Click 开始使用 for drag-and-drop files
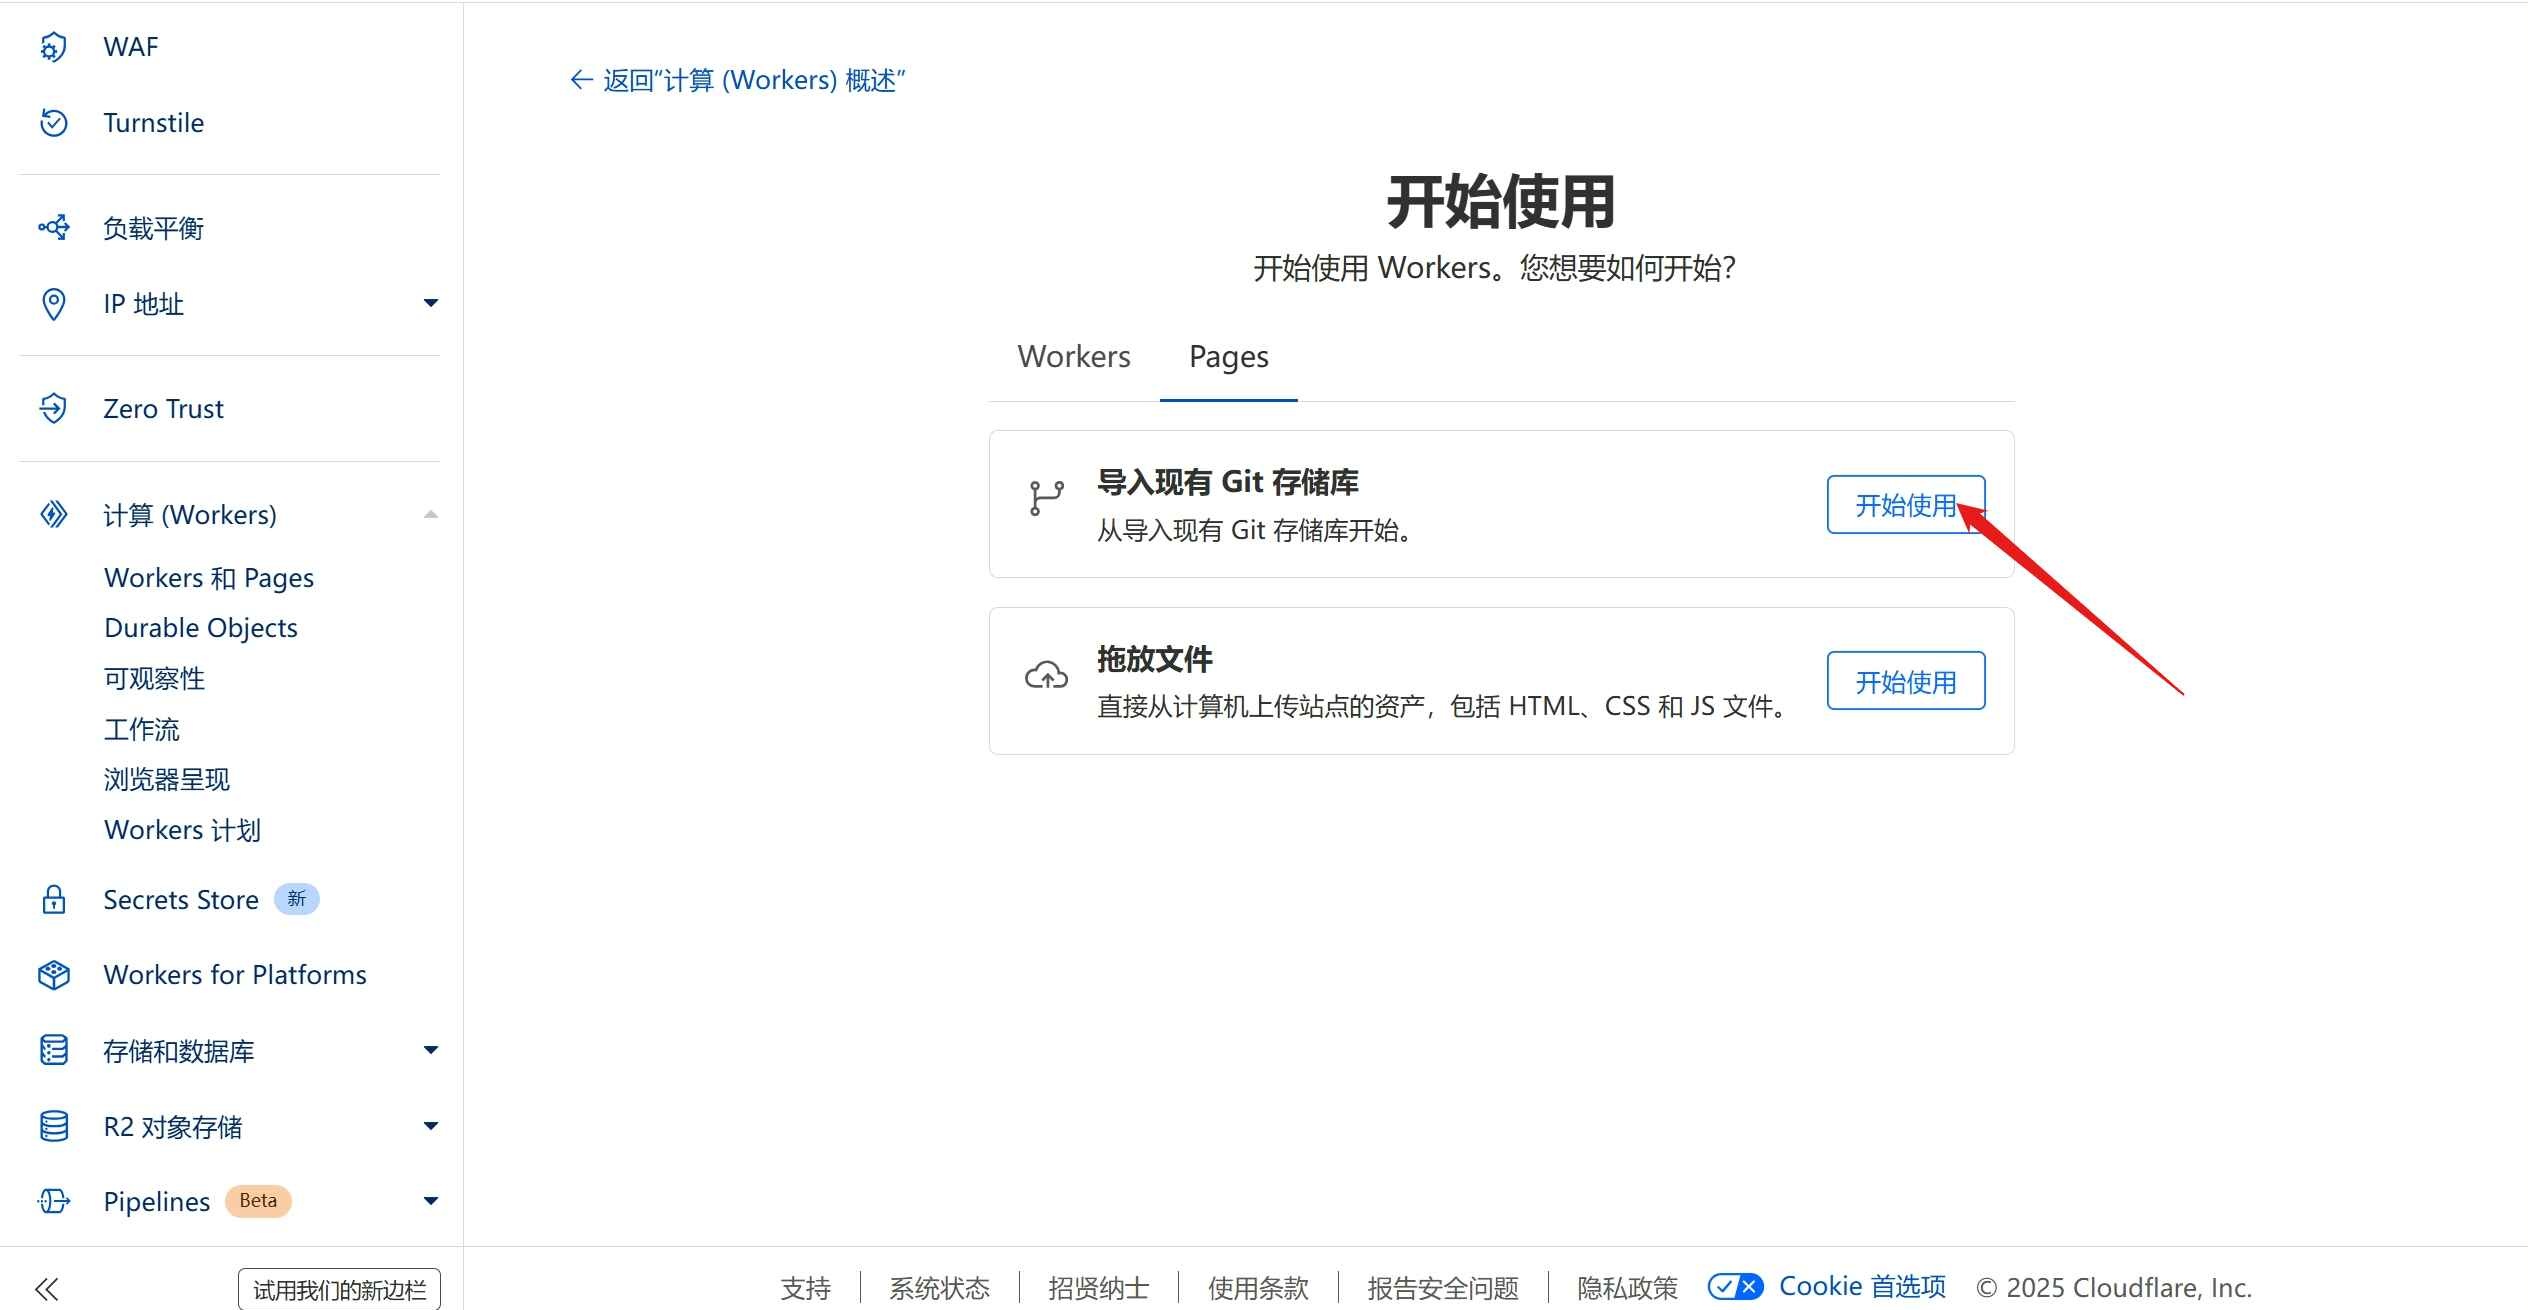 [x=1905, y=682]
